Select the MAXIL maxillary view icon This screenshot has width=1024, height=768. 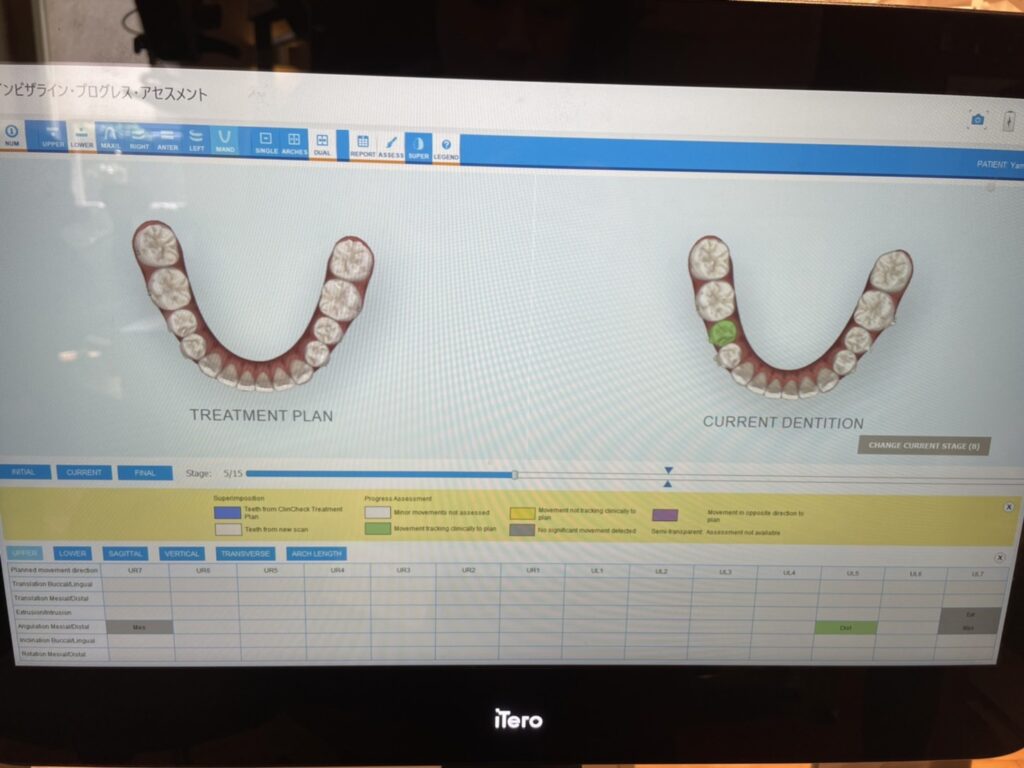tap(110, 138)
